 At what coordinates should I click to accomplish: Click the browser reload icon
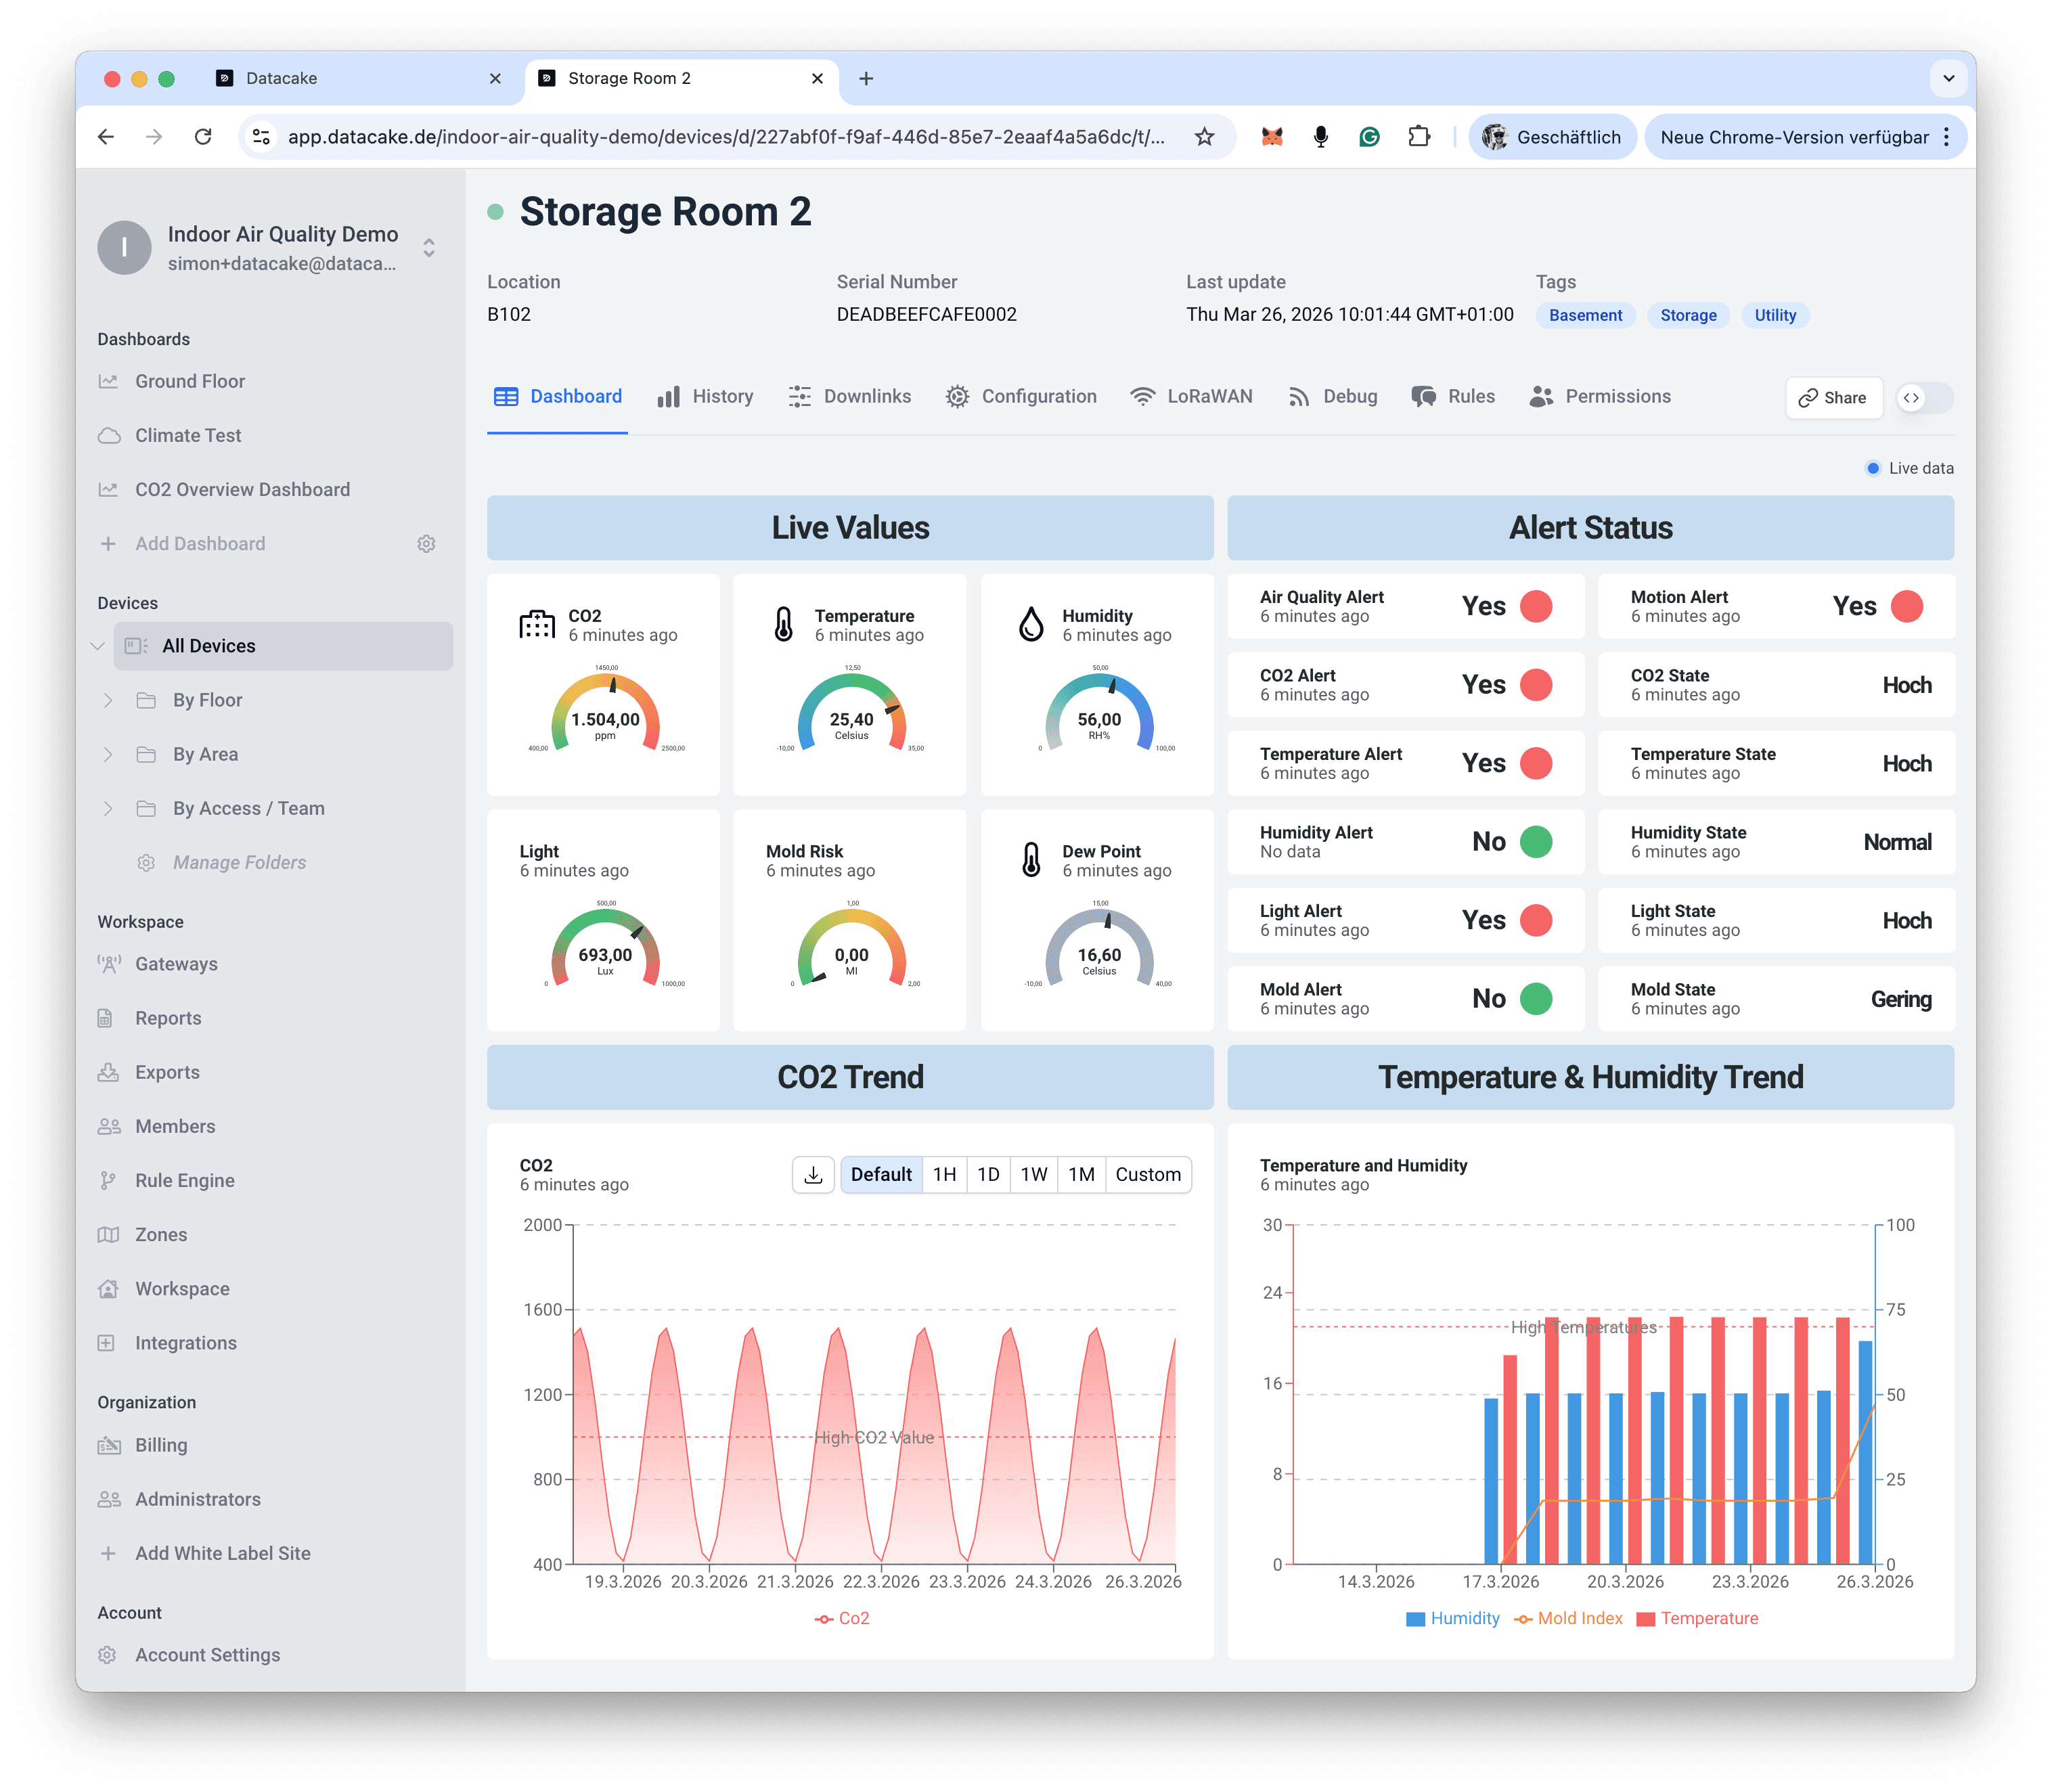203,137
